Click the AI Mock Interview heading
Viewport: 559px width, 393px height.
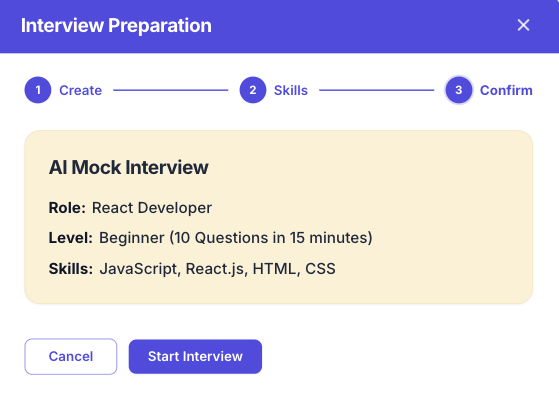(x=128, y=167)
